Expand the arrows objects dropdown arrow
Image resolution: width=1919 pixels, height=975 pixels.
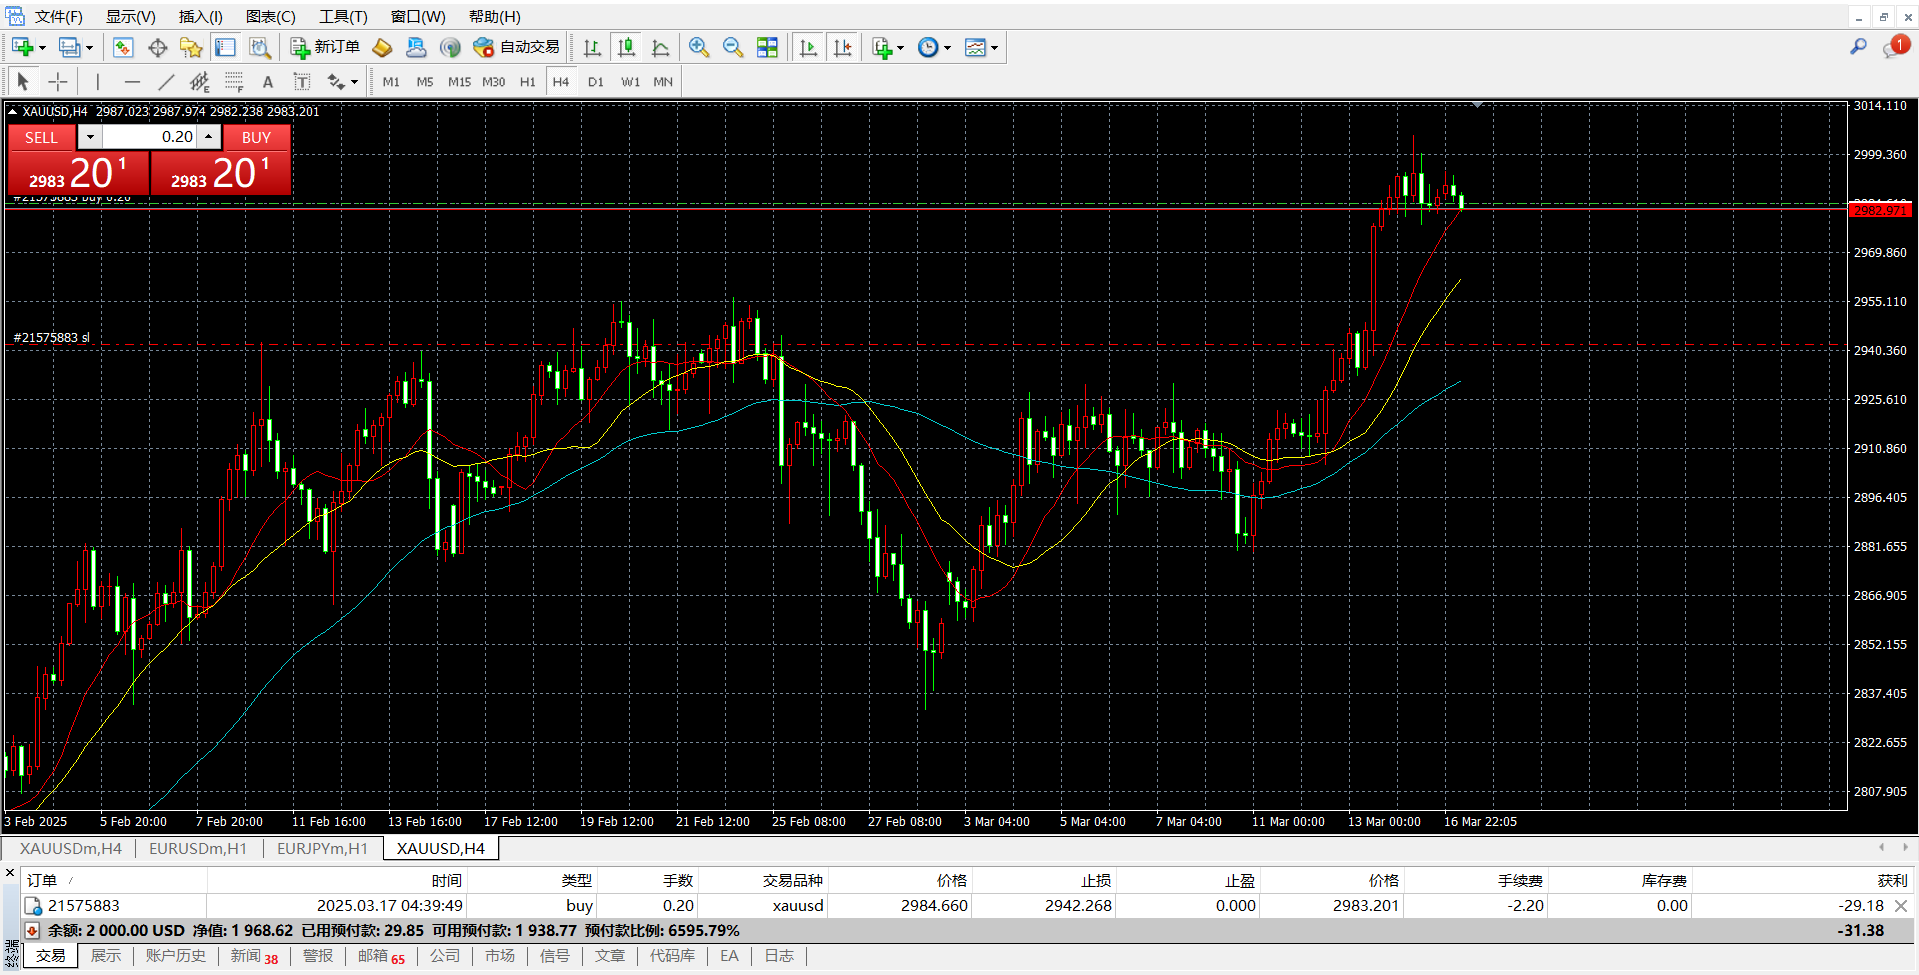pyautogui.click(x=354, y=82)
